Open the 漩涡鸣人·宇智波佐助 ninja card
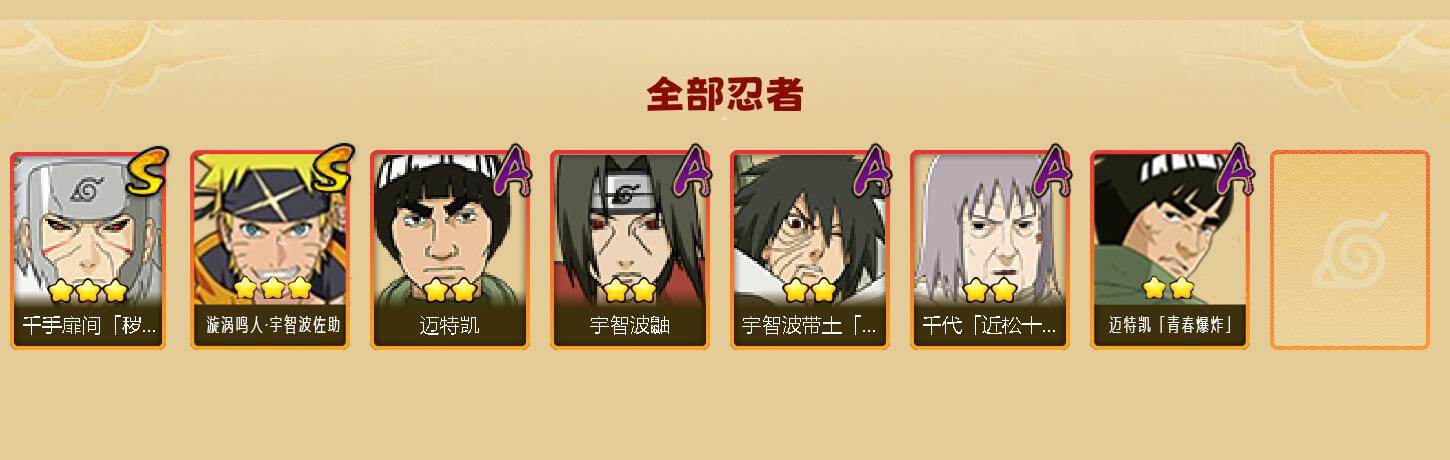 pos(269,250)
